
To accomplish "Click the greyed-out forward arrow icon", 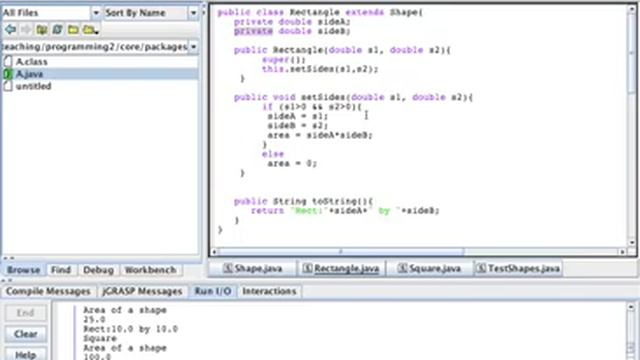I will click(26, 29).
